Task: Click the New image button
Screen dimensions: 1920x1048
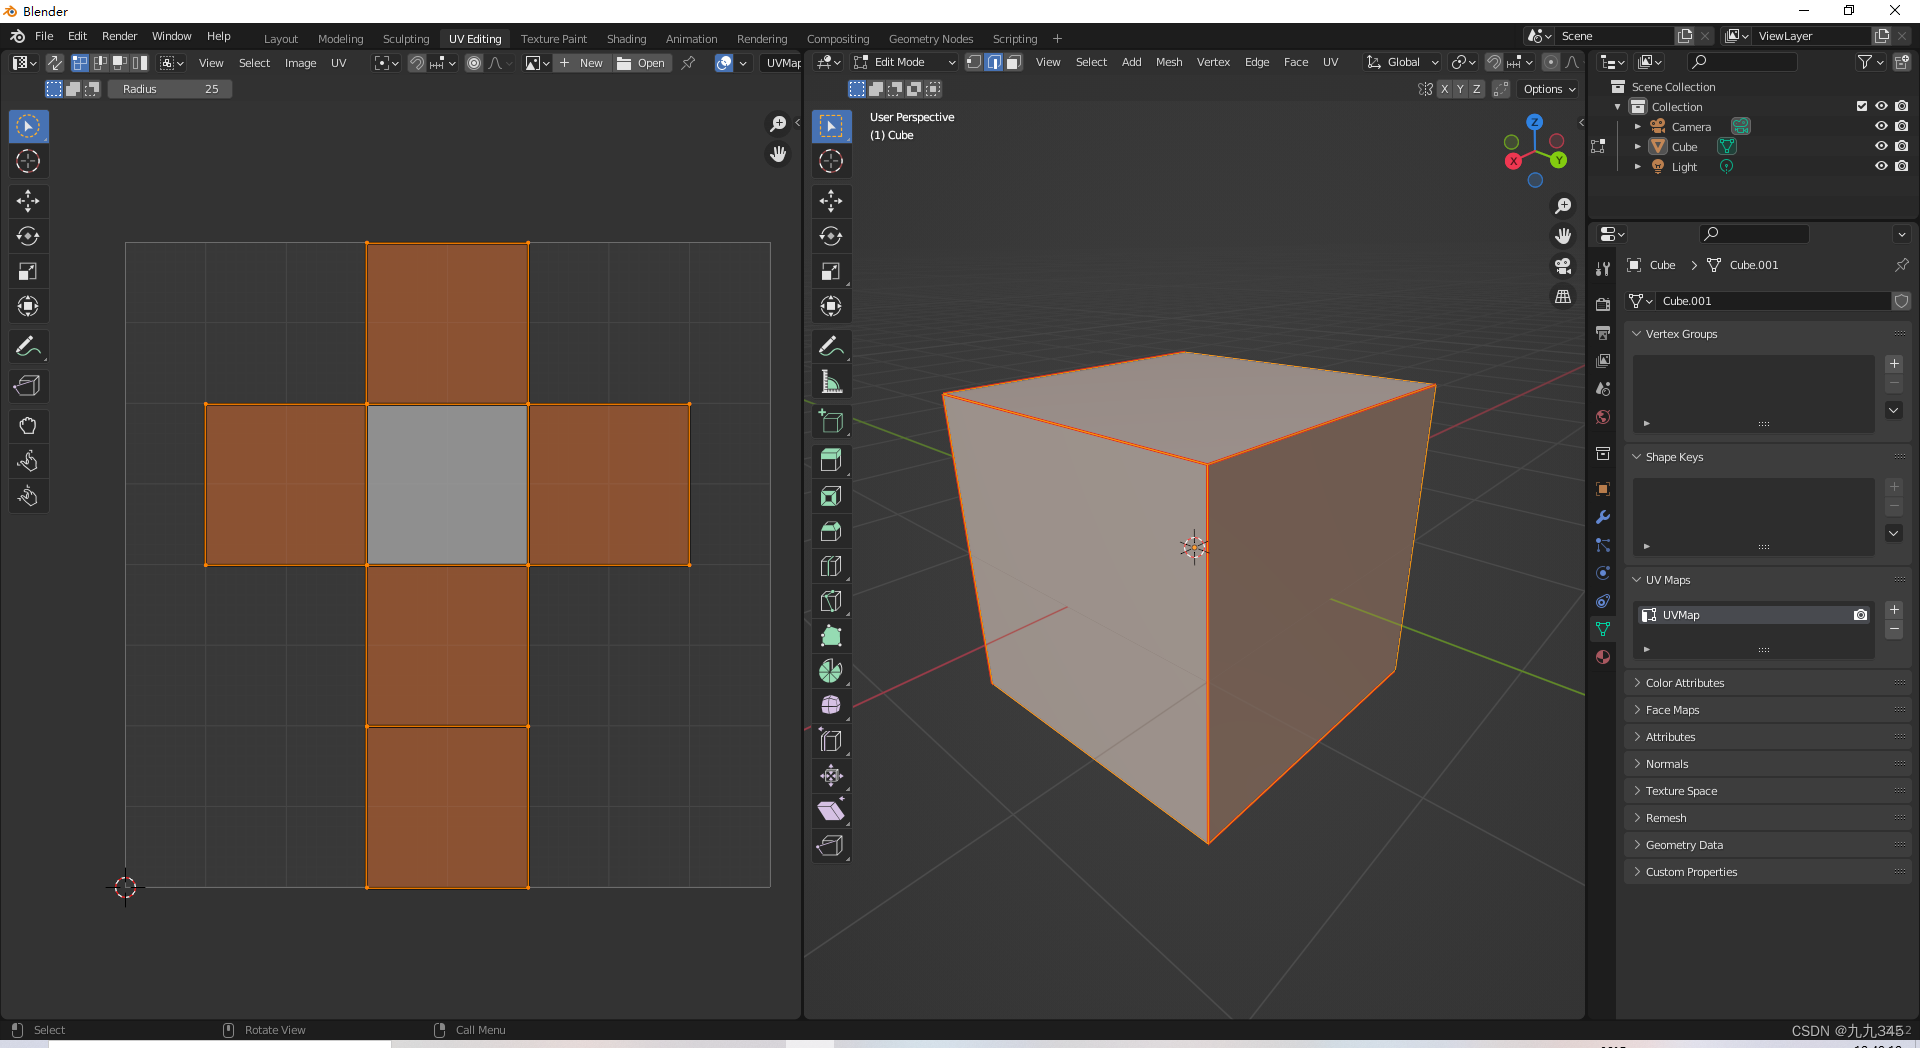Action: click(581, 63)
